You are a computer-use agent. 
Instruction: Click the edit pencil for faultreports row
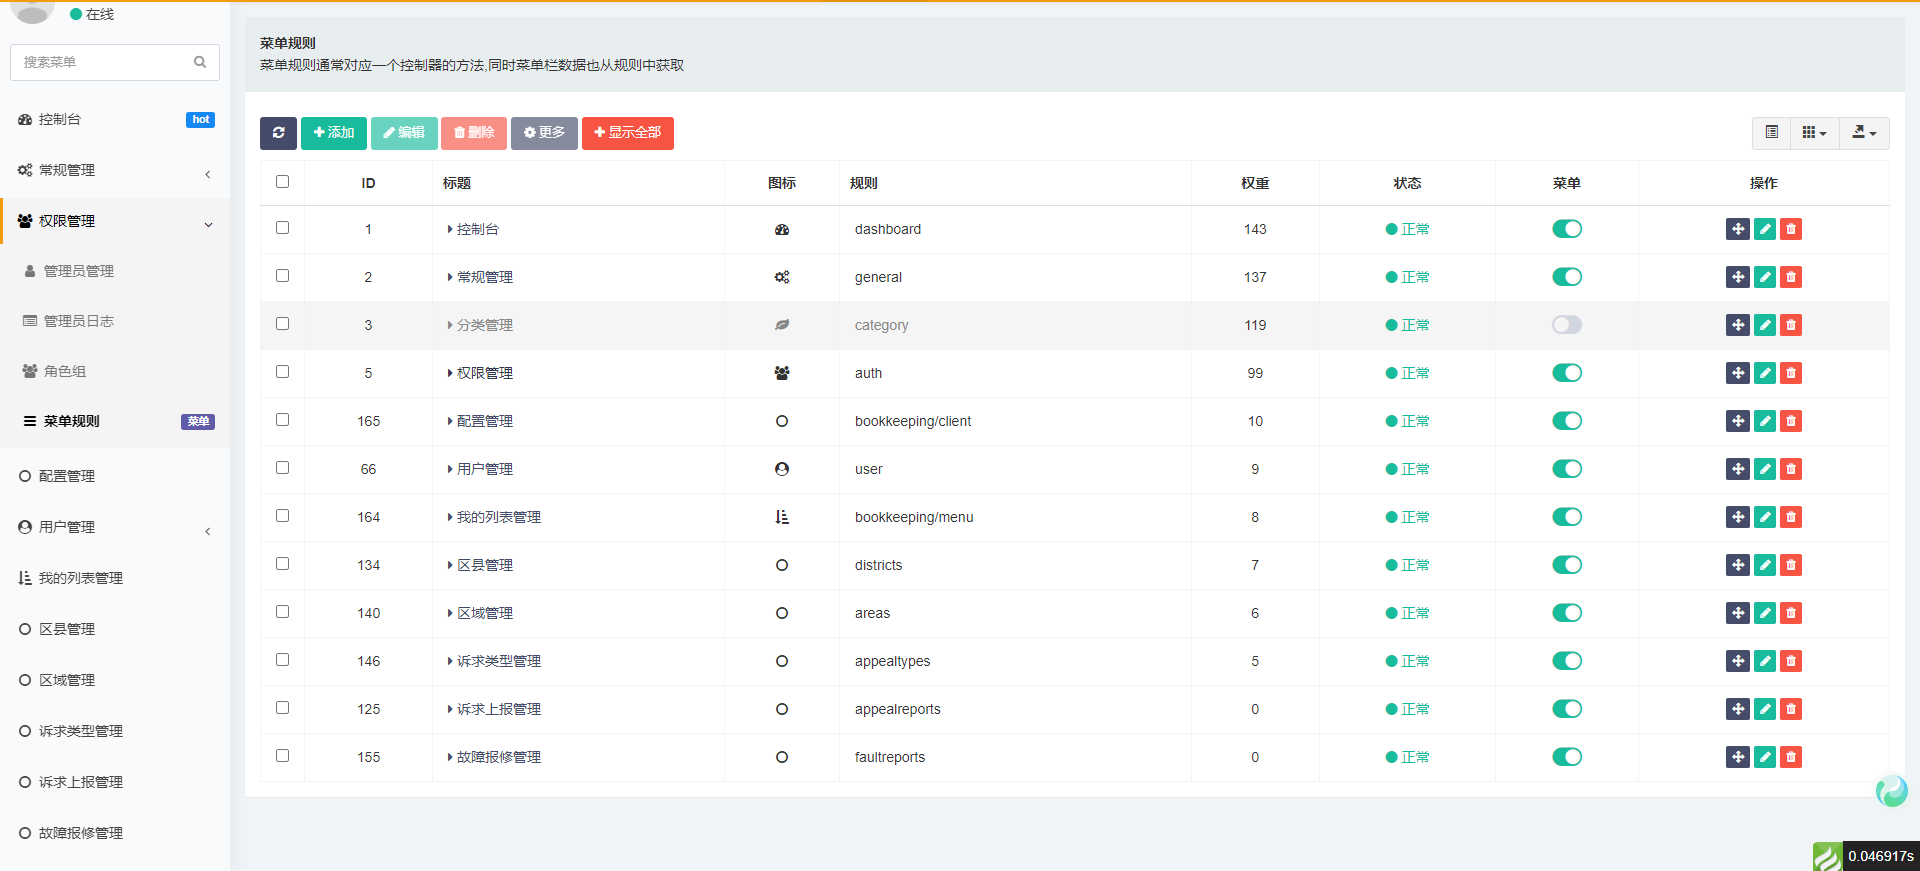click(x=1765, y=757)
